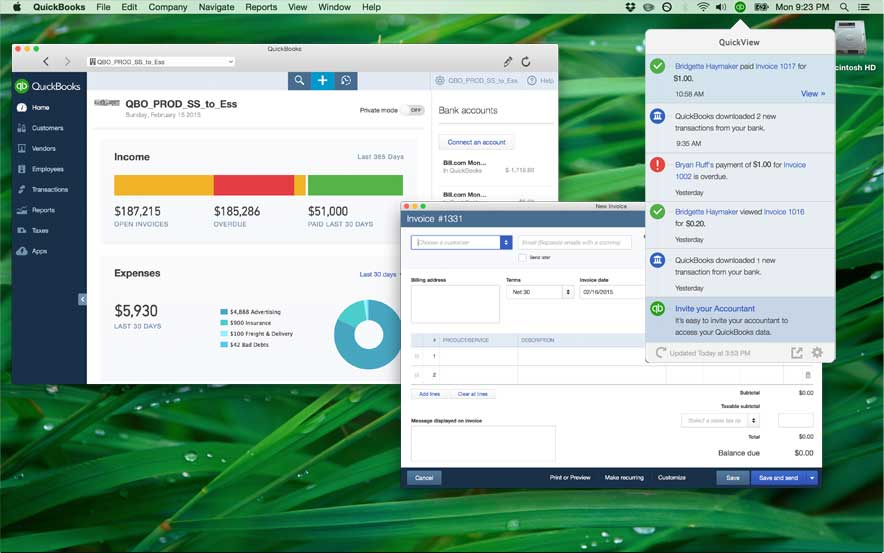Click green paid bar segment
884x553 pixels.
point(355,185)
